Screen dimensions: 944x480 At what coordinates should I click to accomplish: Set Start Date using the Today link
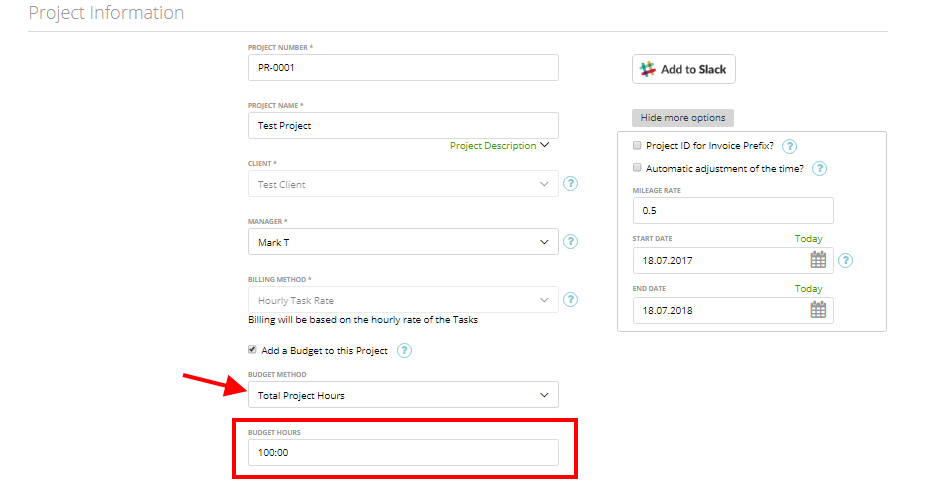point(809,238)
